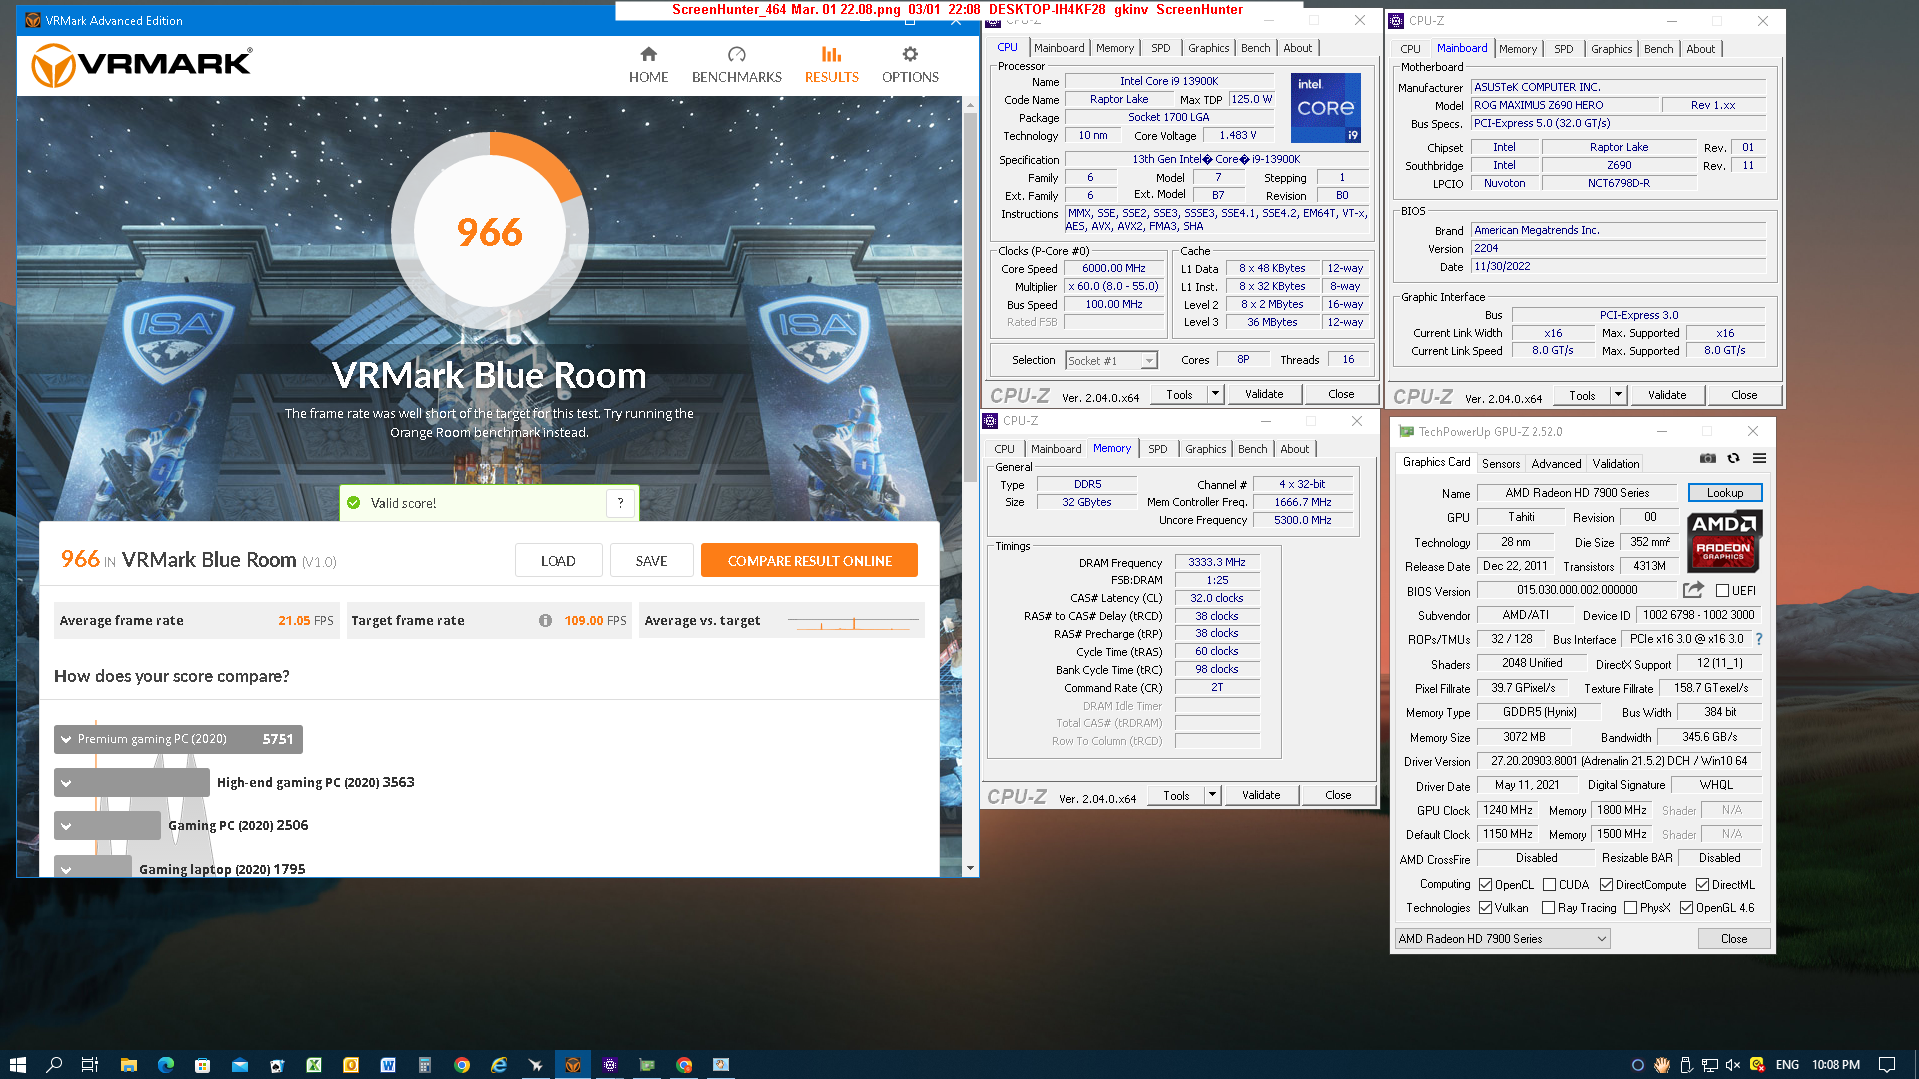
Task: Click the Average vs. target frame rate graph
Action: pyautogui.click(x=853, y=621)
